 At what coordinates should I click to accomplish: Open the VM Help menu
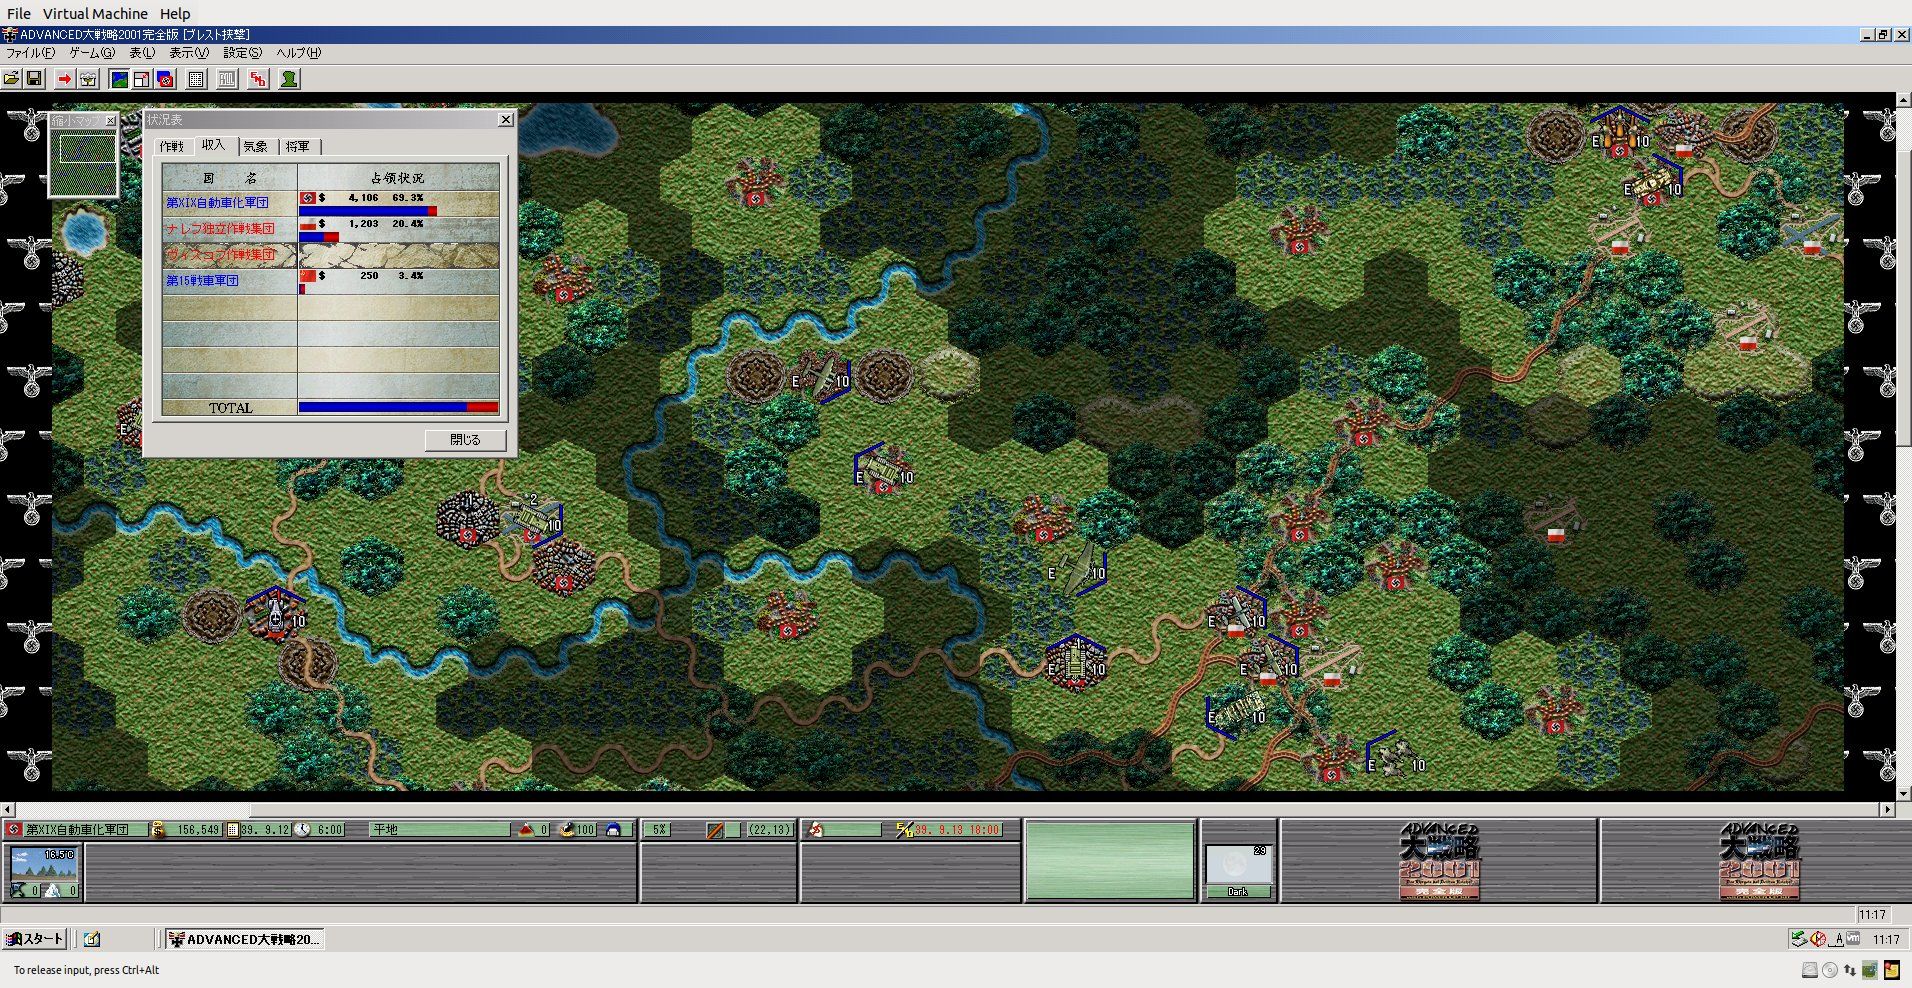point(175,14)
